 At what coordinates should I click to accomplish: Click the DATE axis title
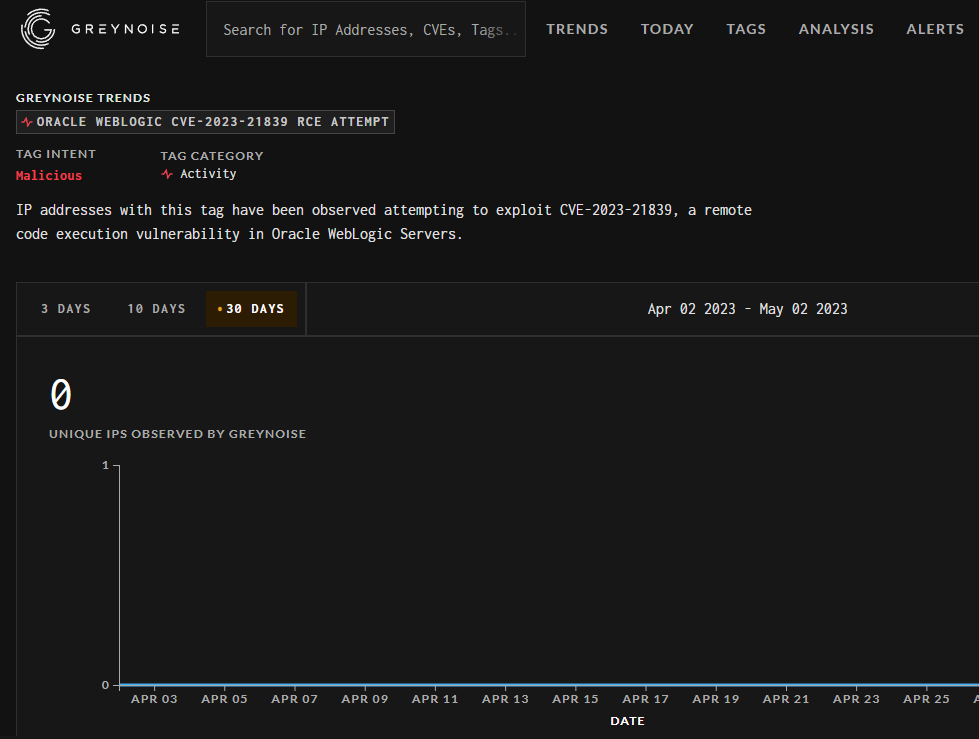(627, 721)
